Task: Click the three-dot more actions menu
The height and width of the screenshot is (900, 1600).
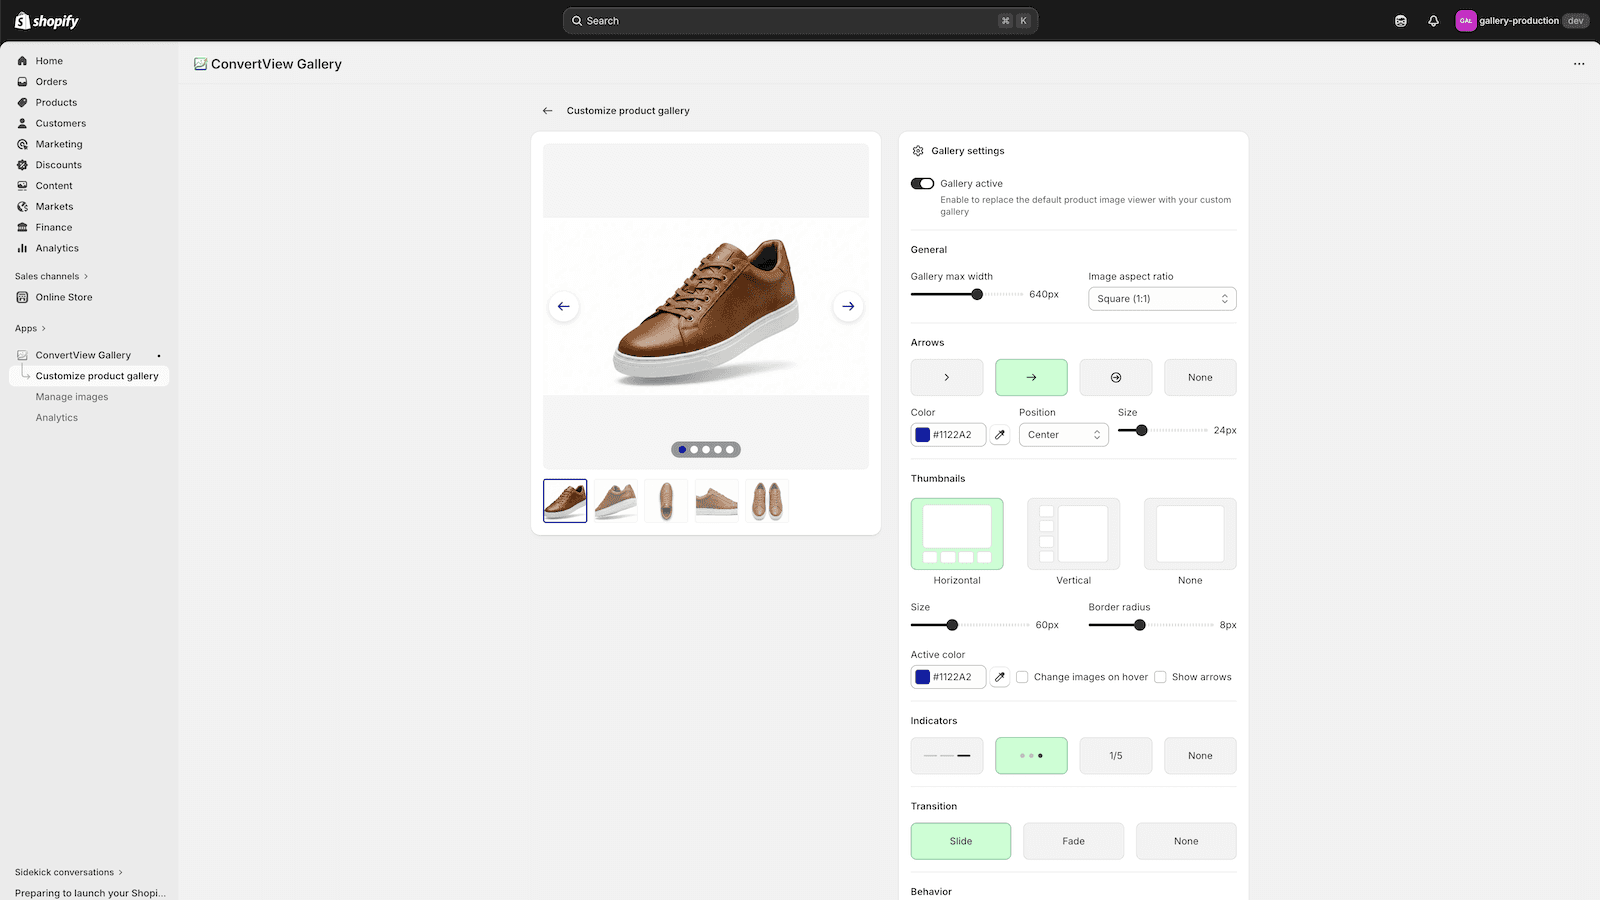Action: 1579,64
